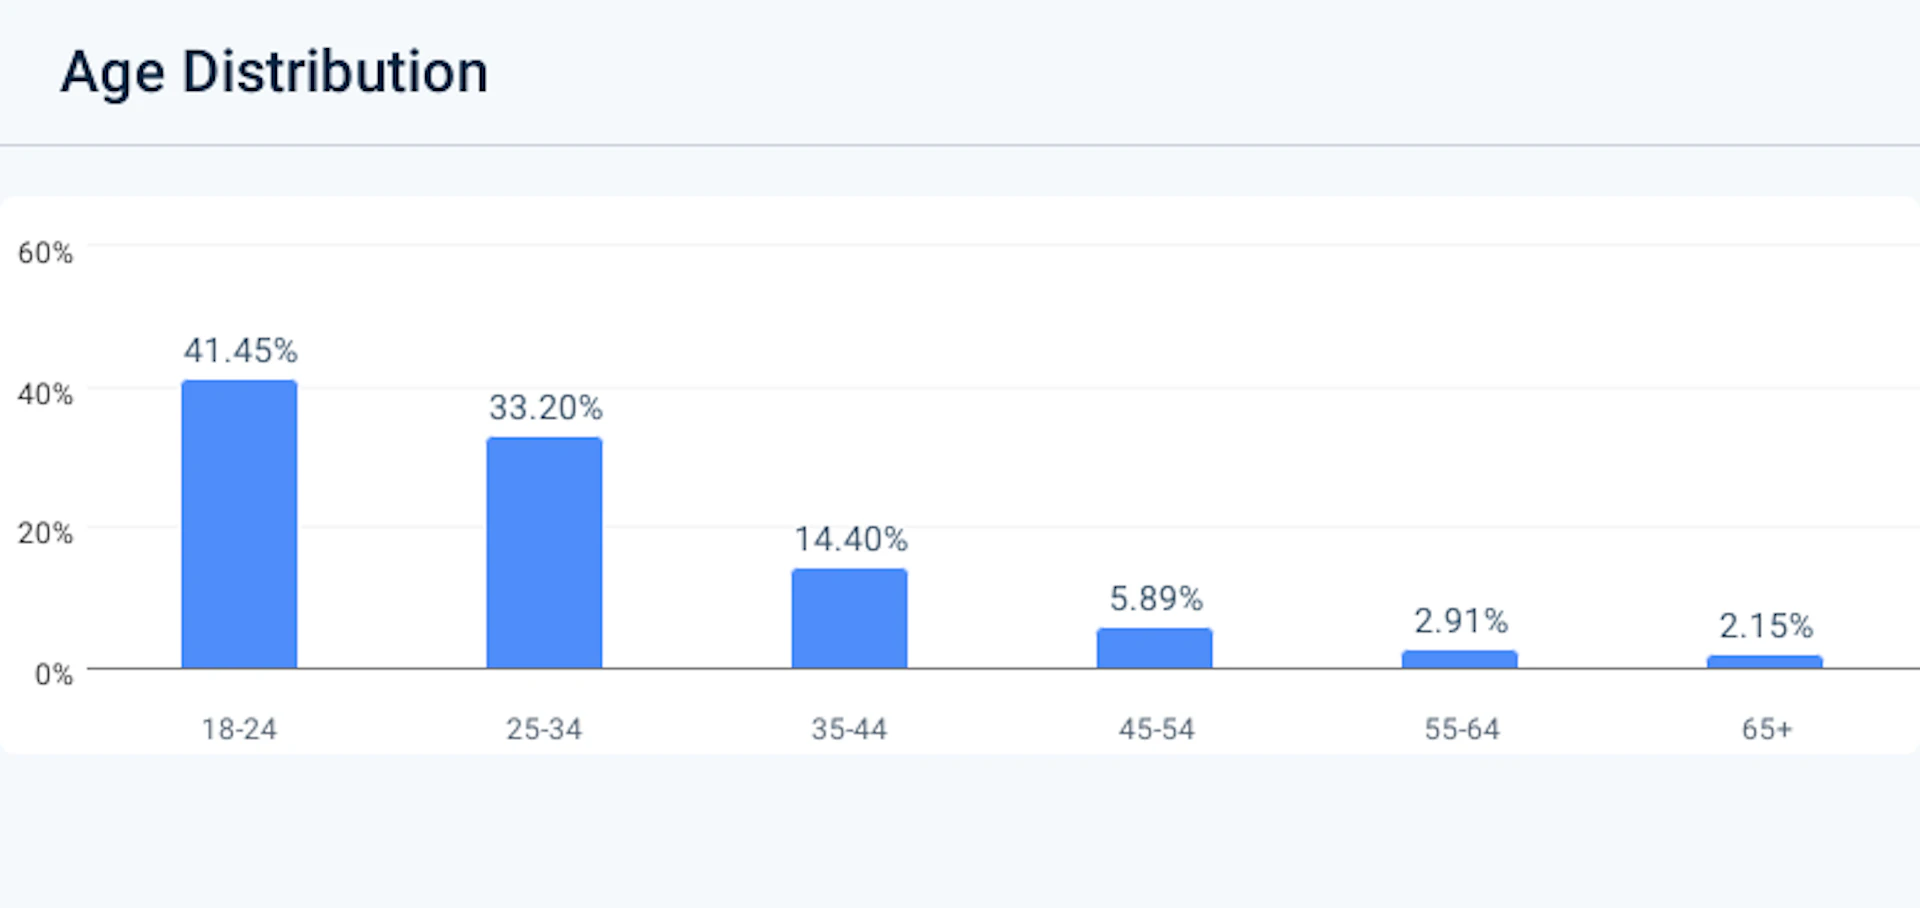
Task: Select the 5.89% value label
Action: [1155, 599]
